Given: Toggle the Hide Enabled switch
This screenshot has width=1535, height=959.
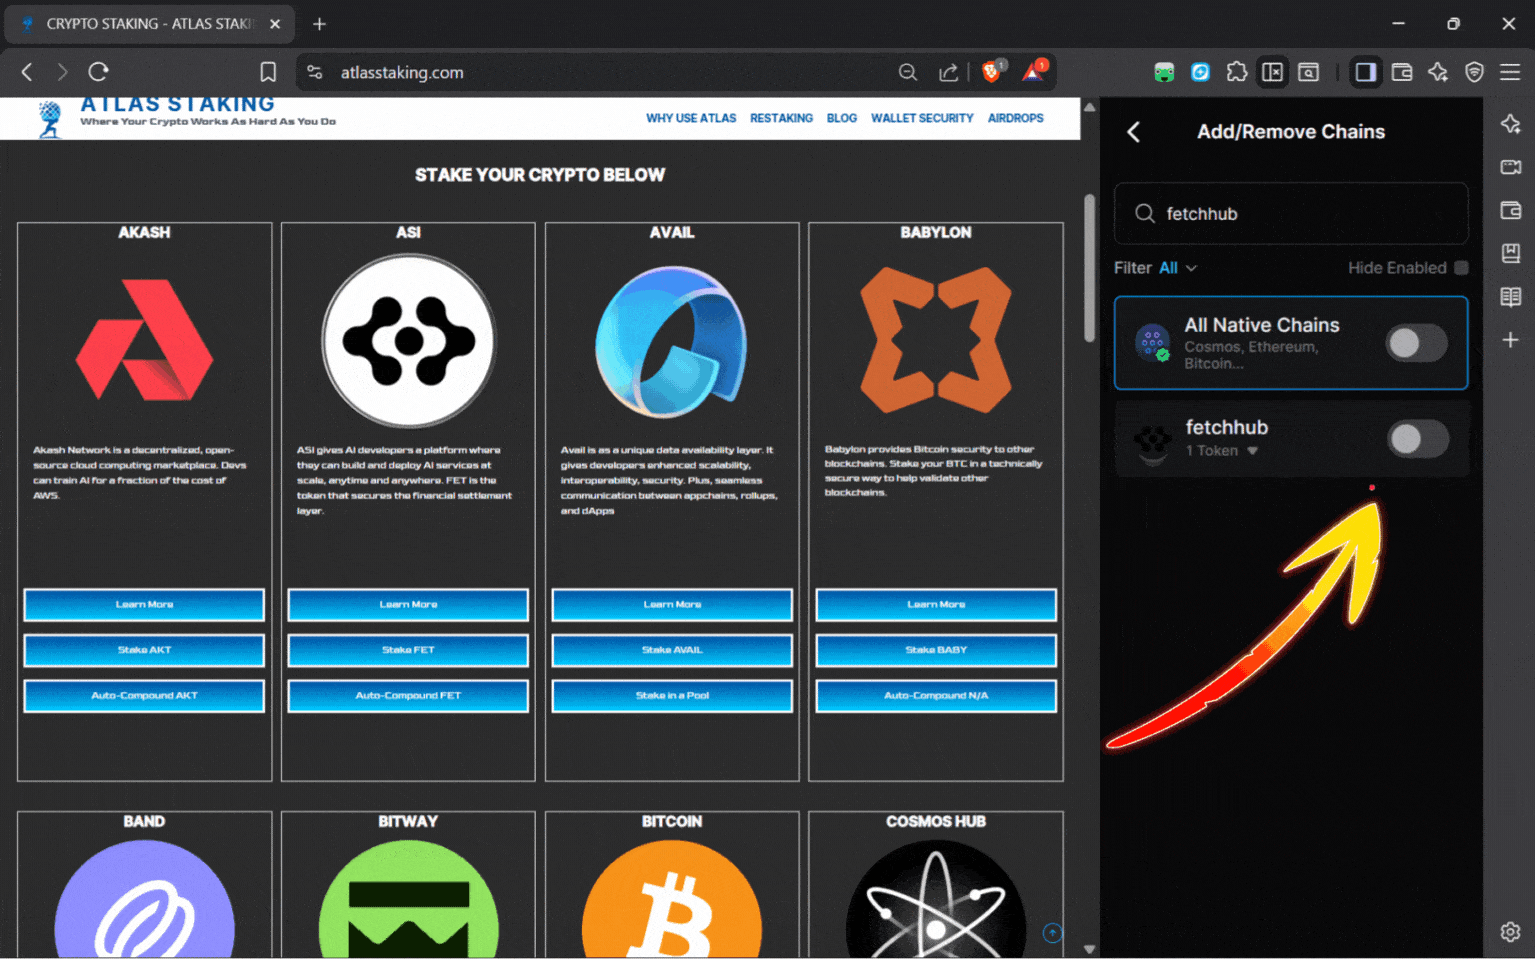Looking at the screenshot, I should click(1462, 268).
